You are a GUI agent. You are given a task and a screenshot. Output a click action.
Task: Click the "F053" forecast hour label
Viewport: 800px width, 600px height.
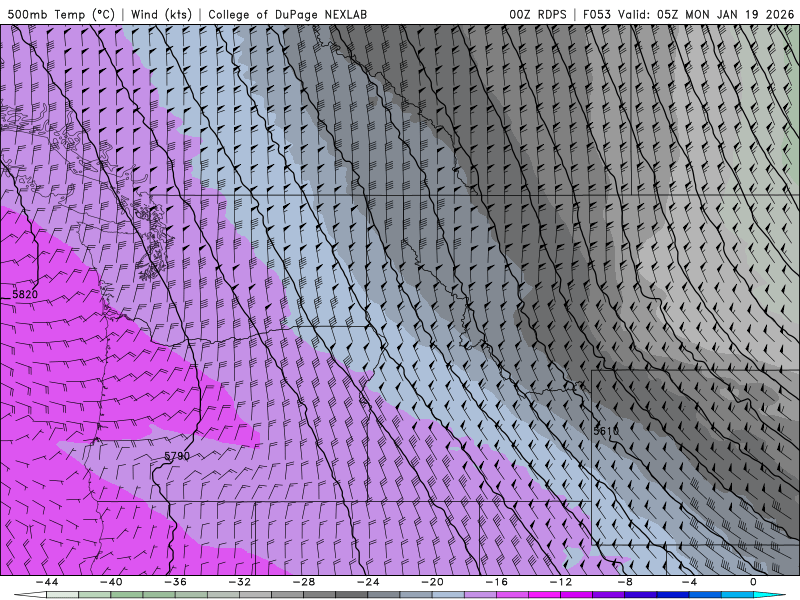[596, 14]
